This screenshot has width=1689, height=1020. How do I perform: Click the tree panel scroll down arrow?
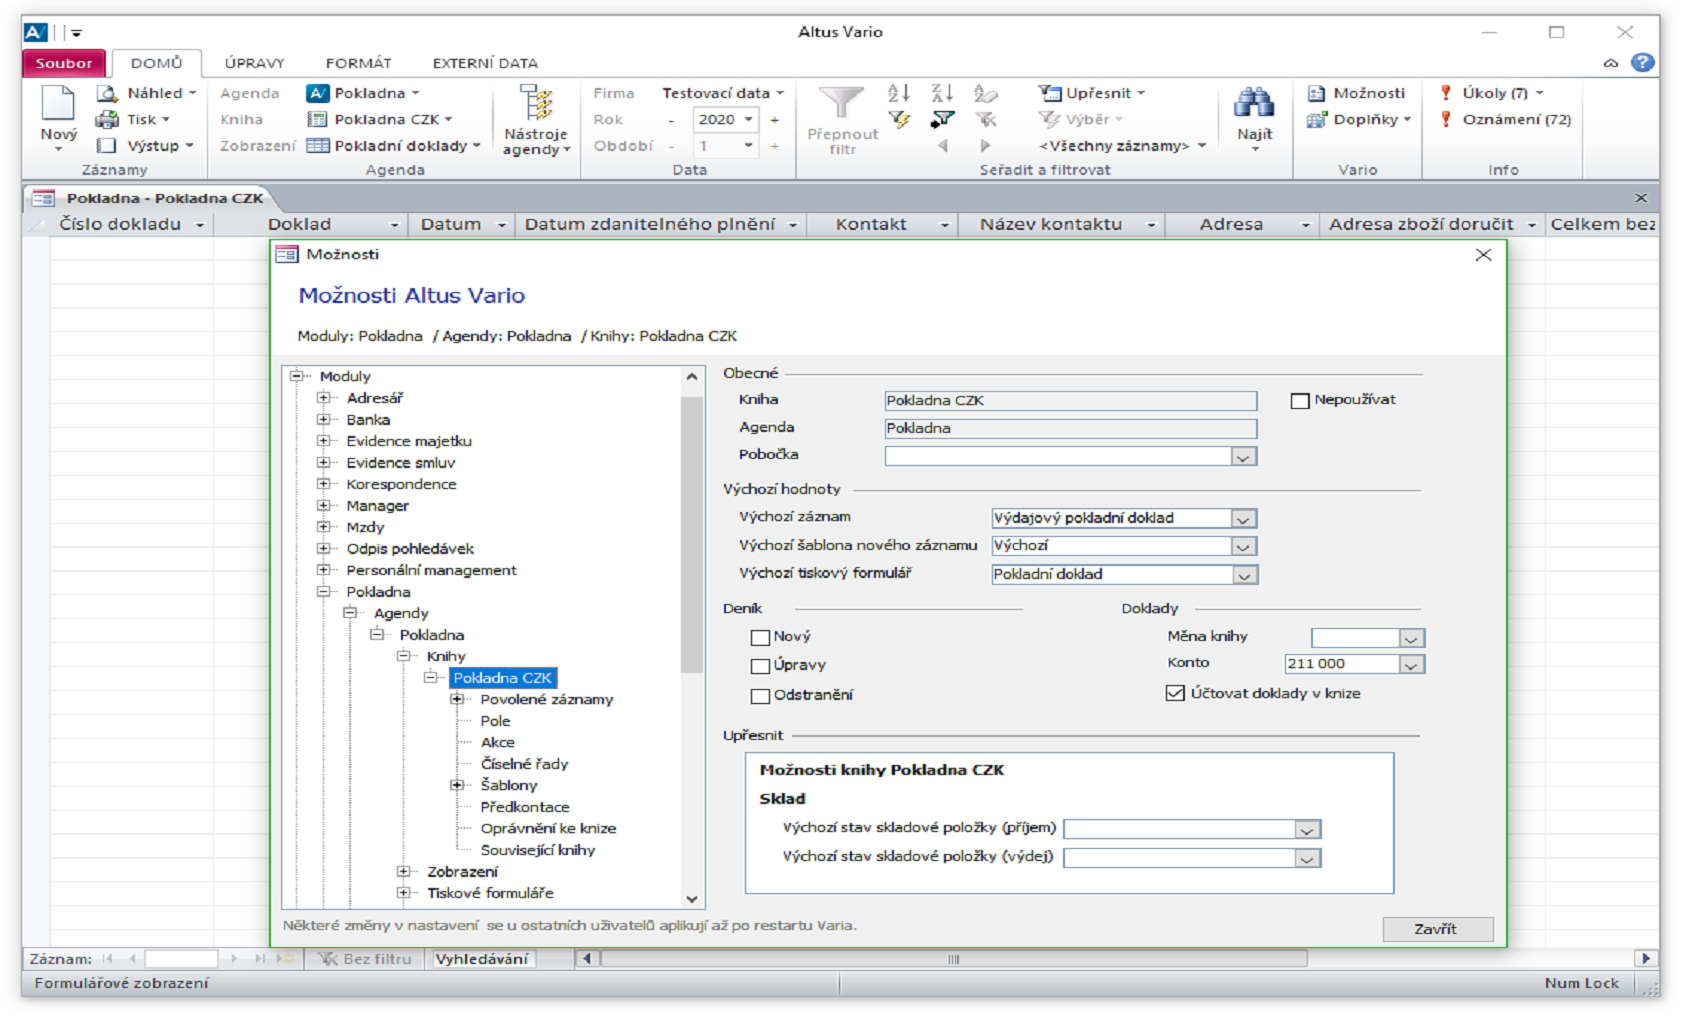pos(692,899)
